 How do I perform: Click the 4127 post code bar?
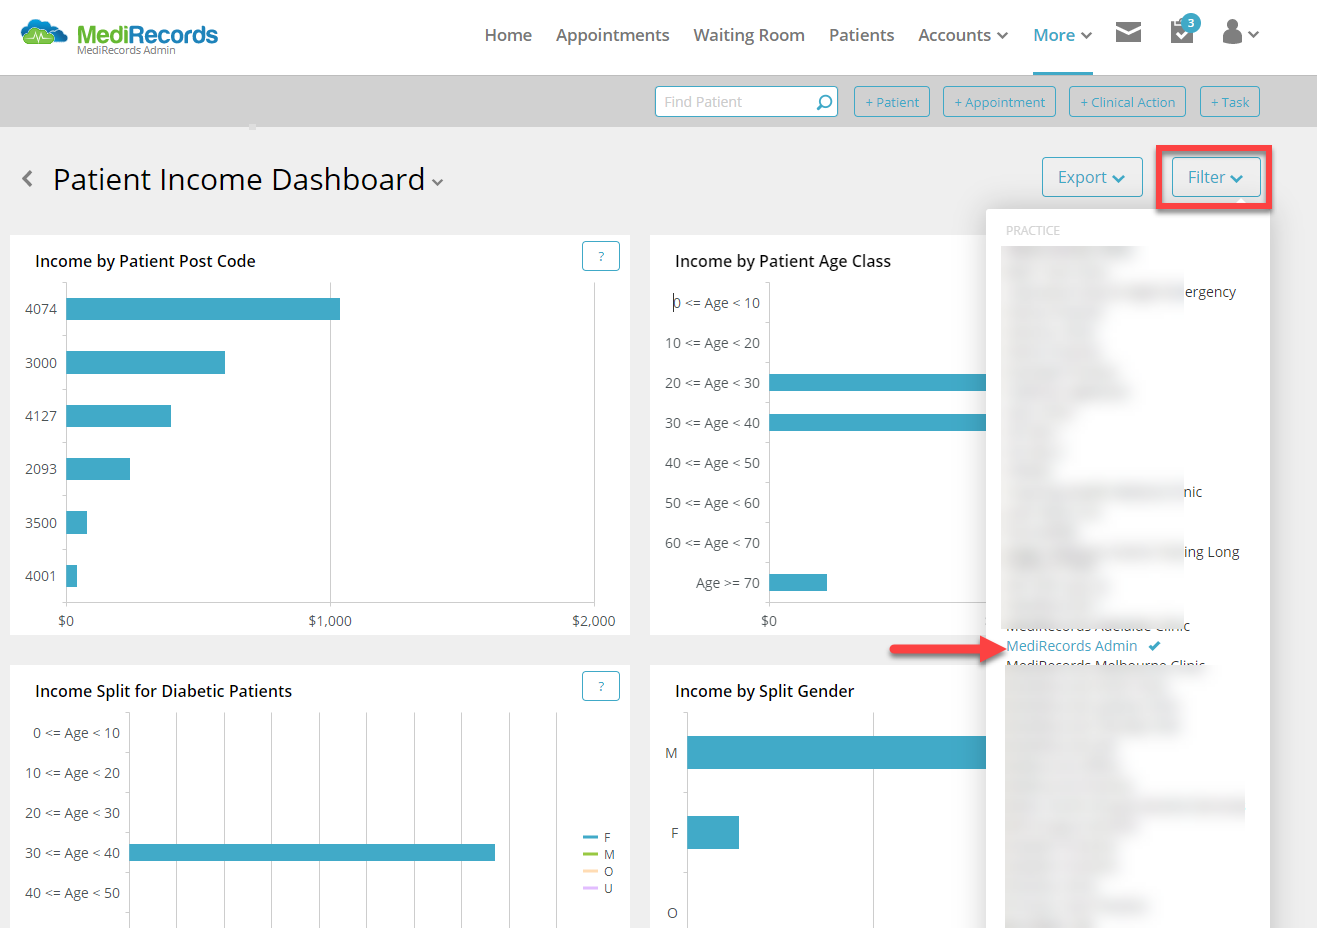pos(119,415)
